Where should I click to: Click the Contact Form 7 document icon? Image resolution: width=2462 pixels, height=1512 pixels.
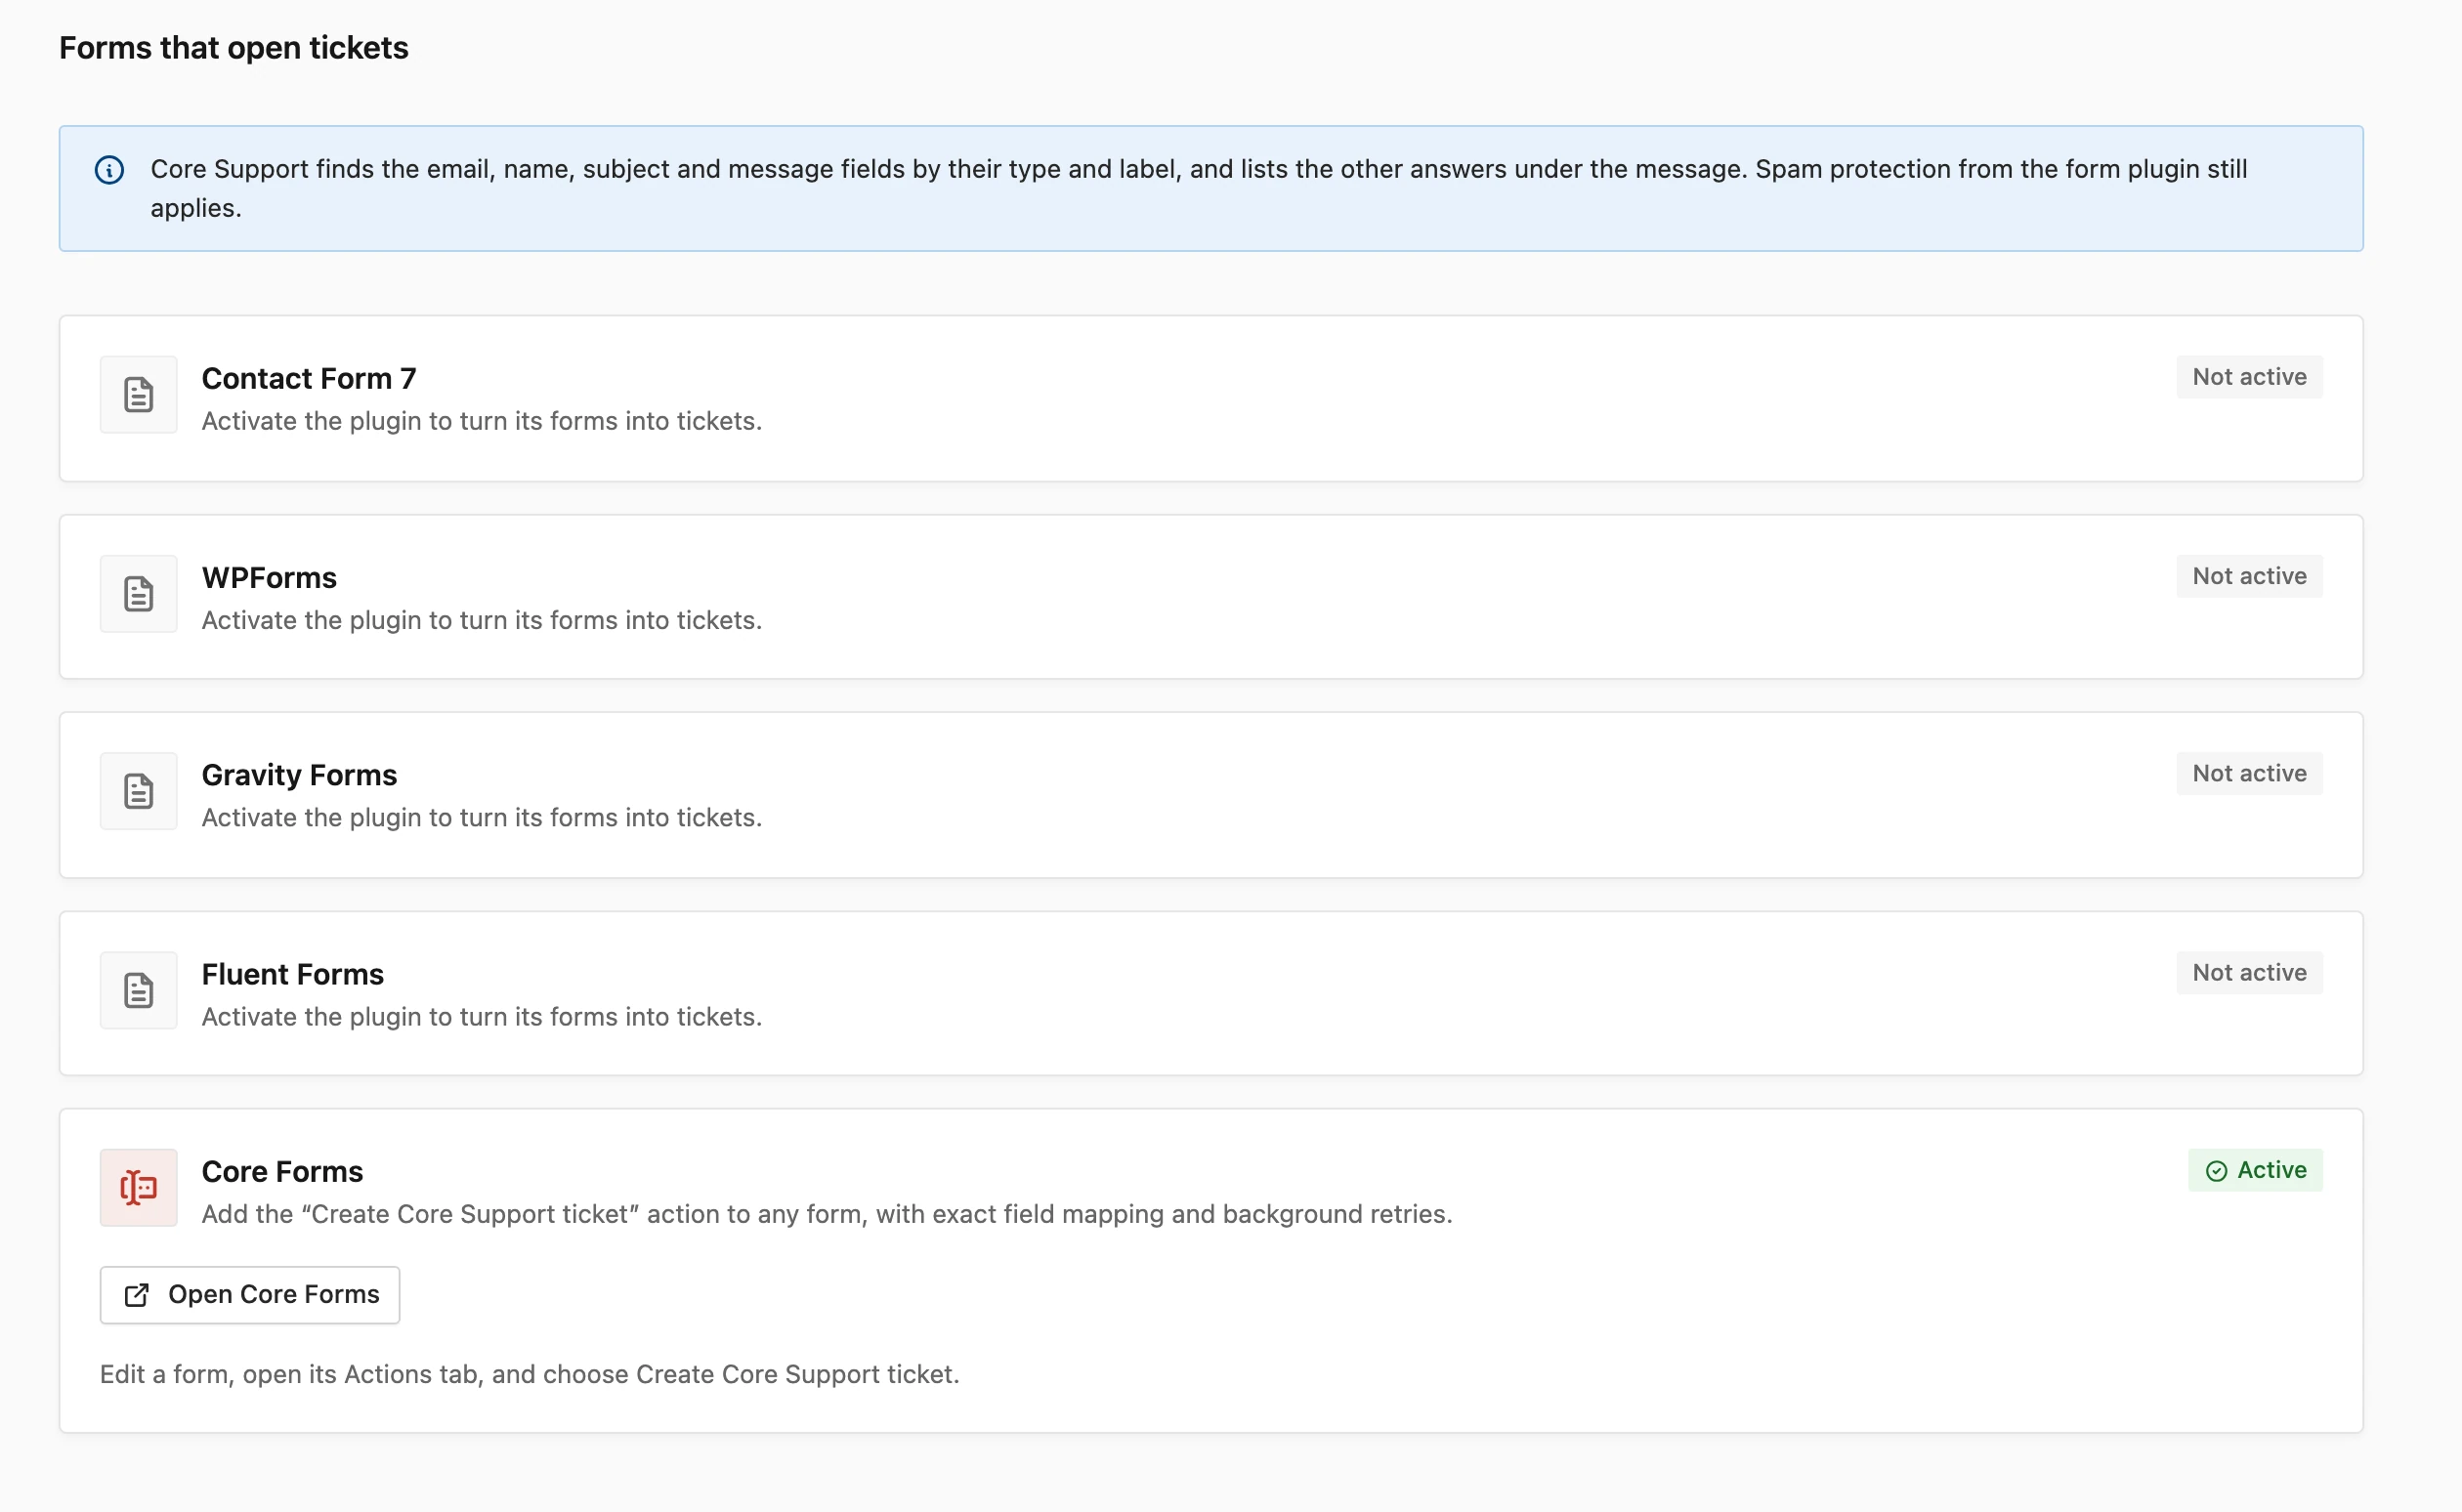[x=138, y=394]
